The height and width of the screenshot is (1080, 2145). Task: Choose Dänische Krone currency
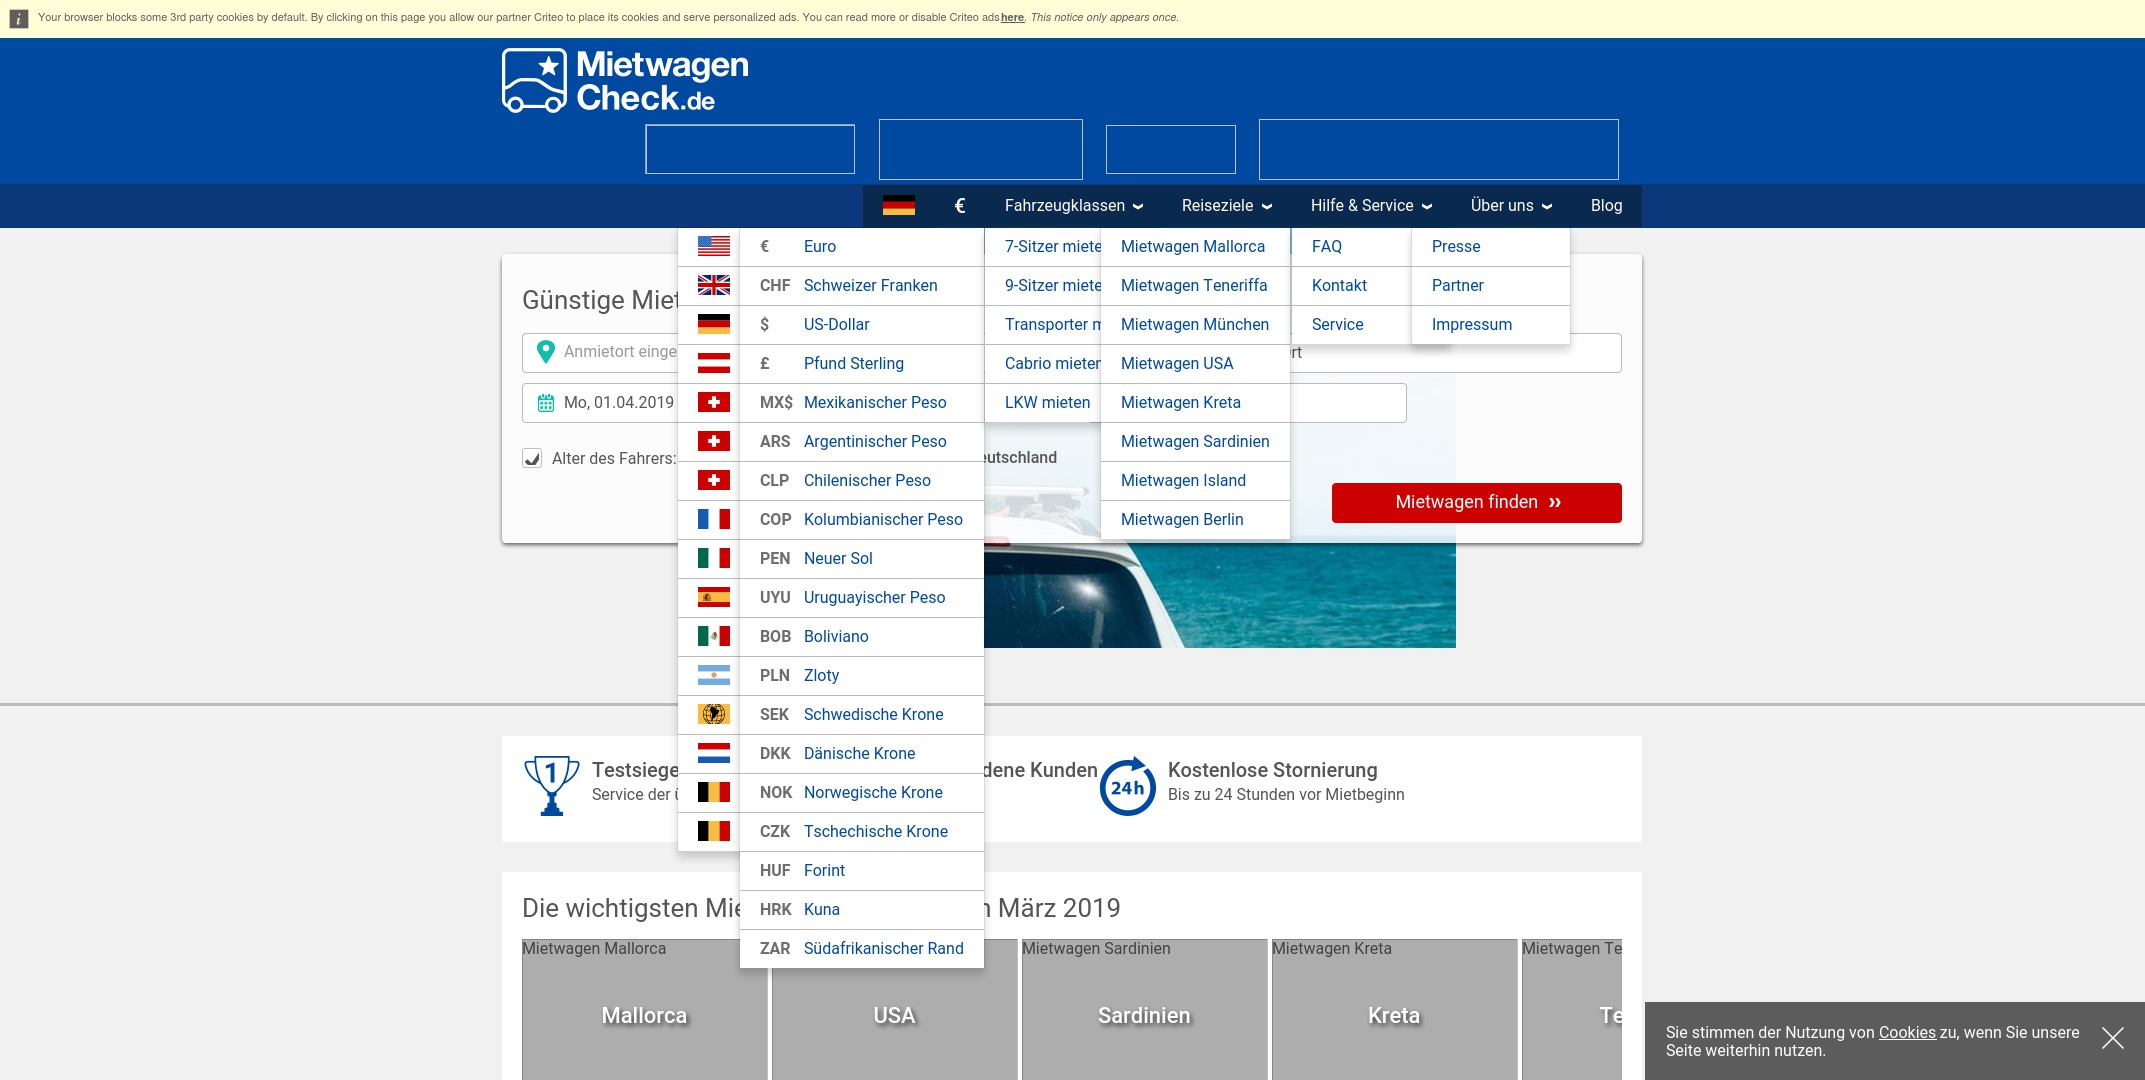coord(861,753)
